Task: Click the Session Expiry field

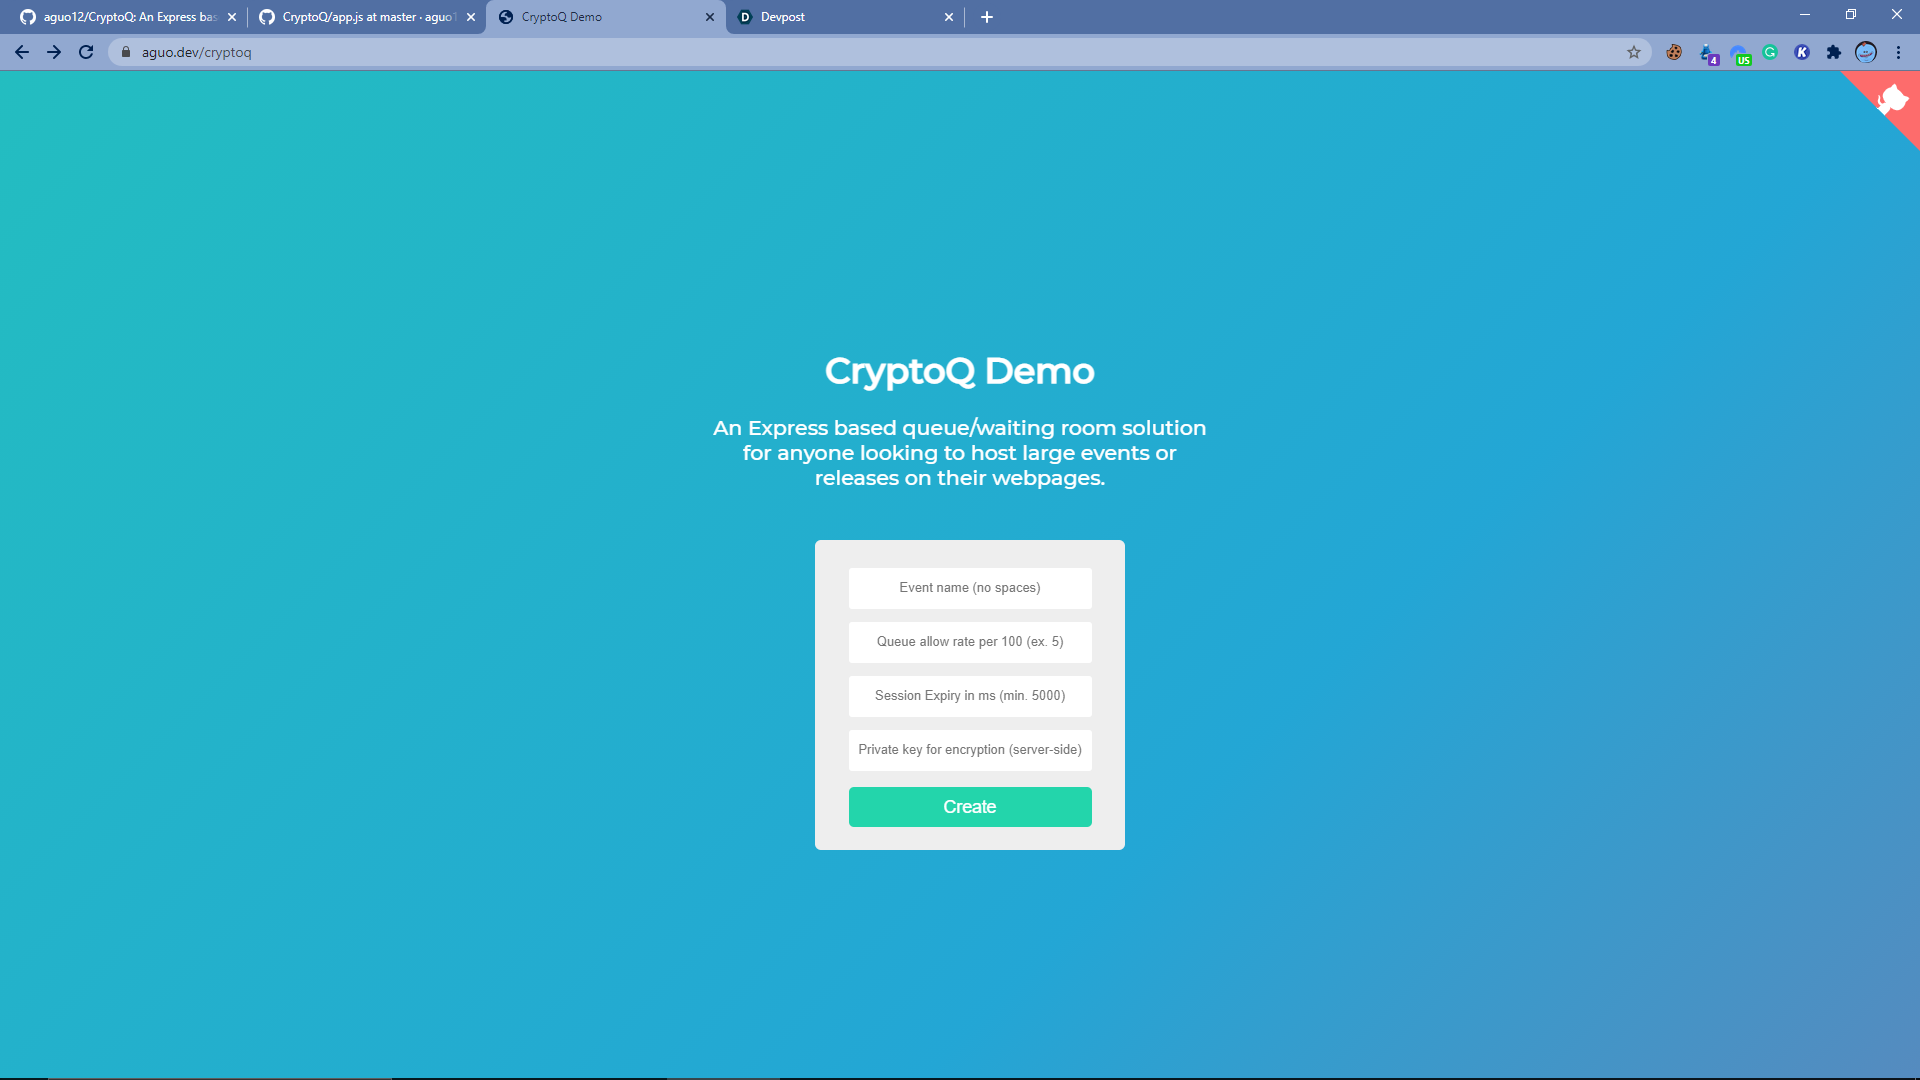Action: tap(970, 696)
